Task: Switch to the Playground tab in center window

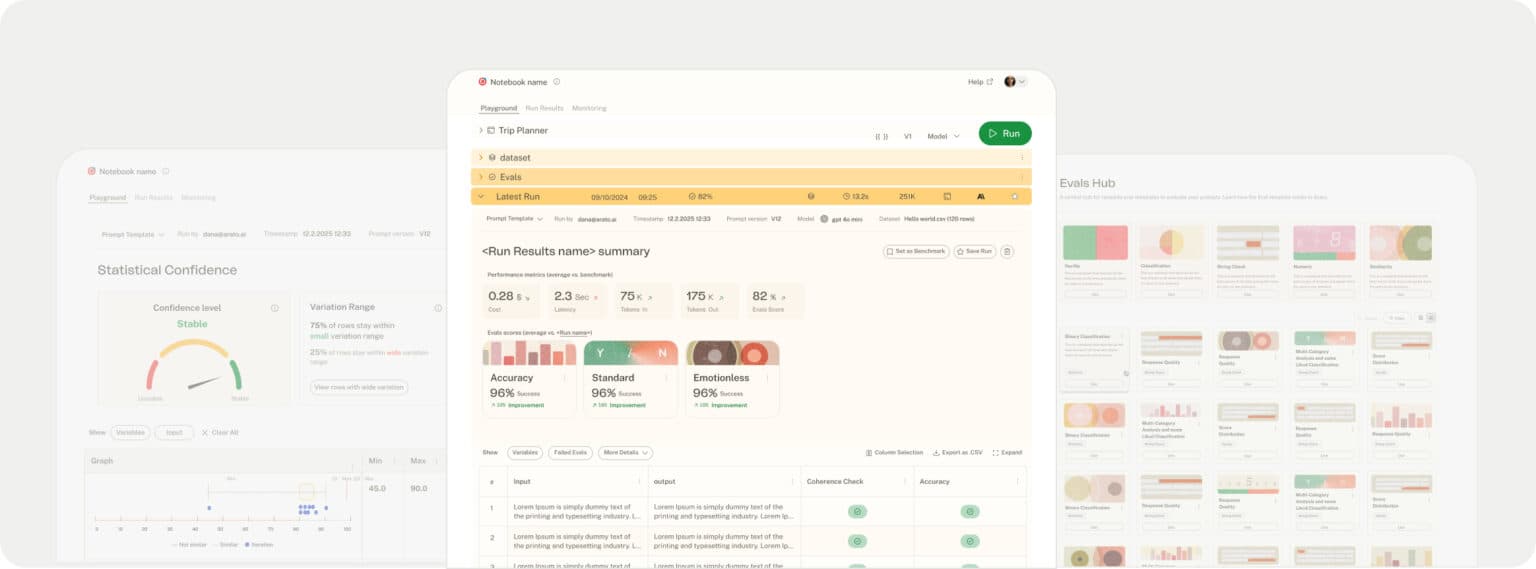Action: click(498, 108)
